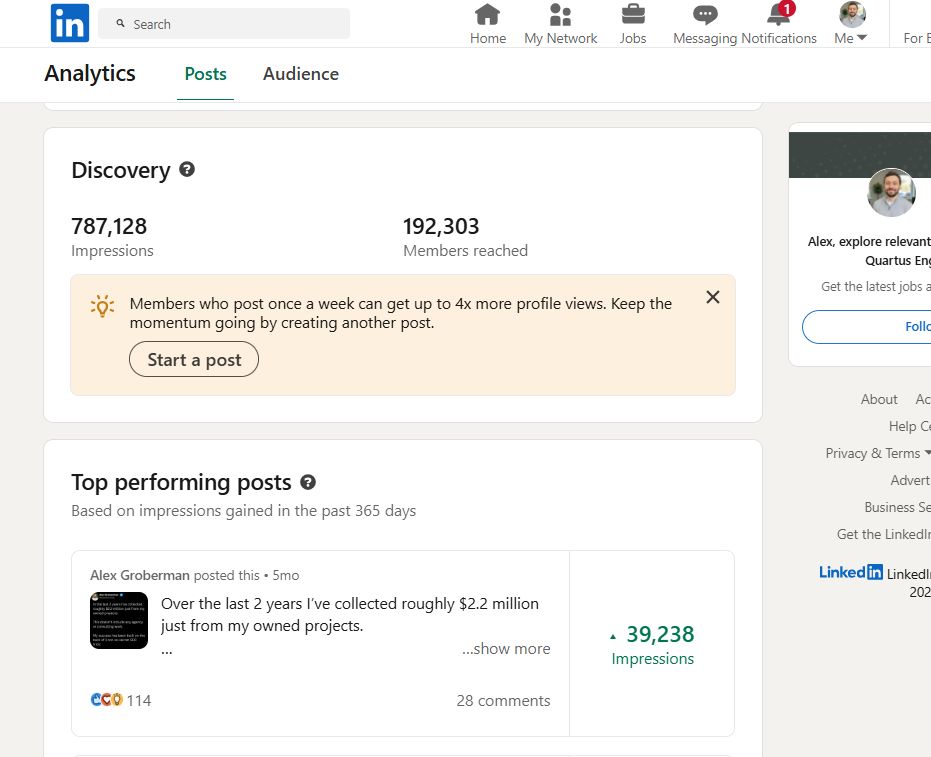Dismiss the weekly posting tip banner
This screenshot has width=931, height=757.
tap(712, 297)
